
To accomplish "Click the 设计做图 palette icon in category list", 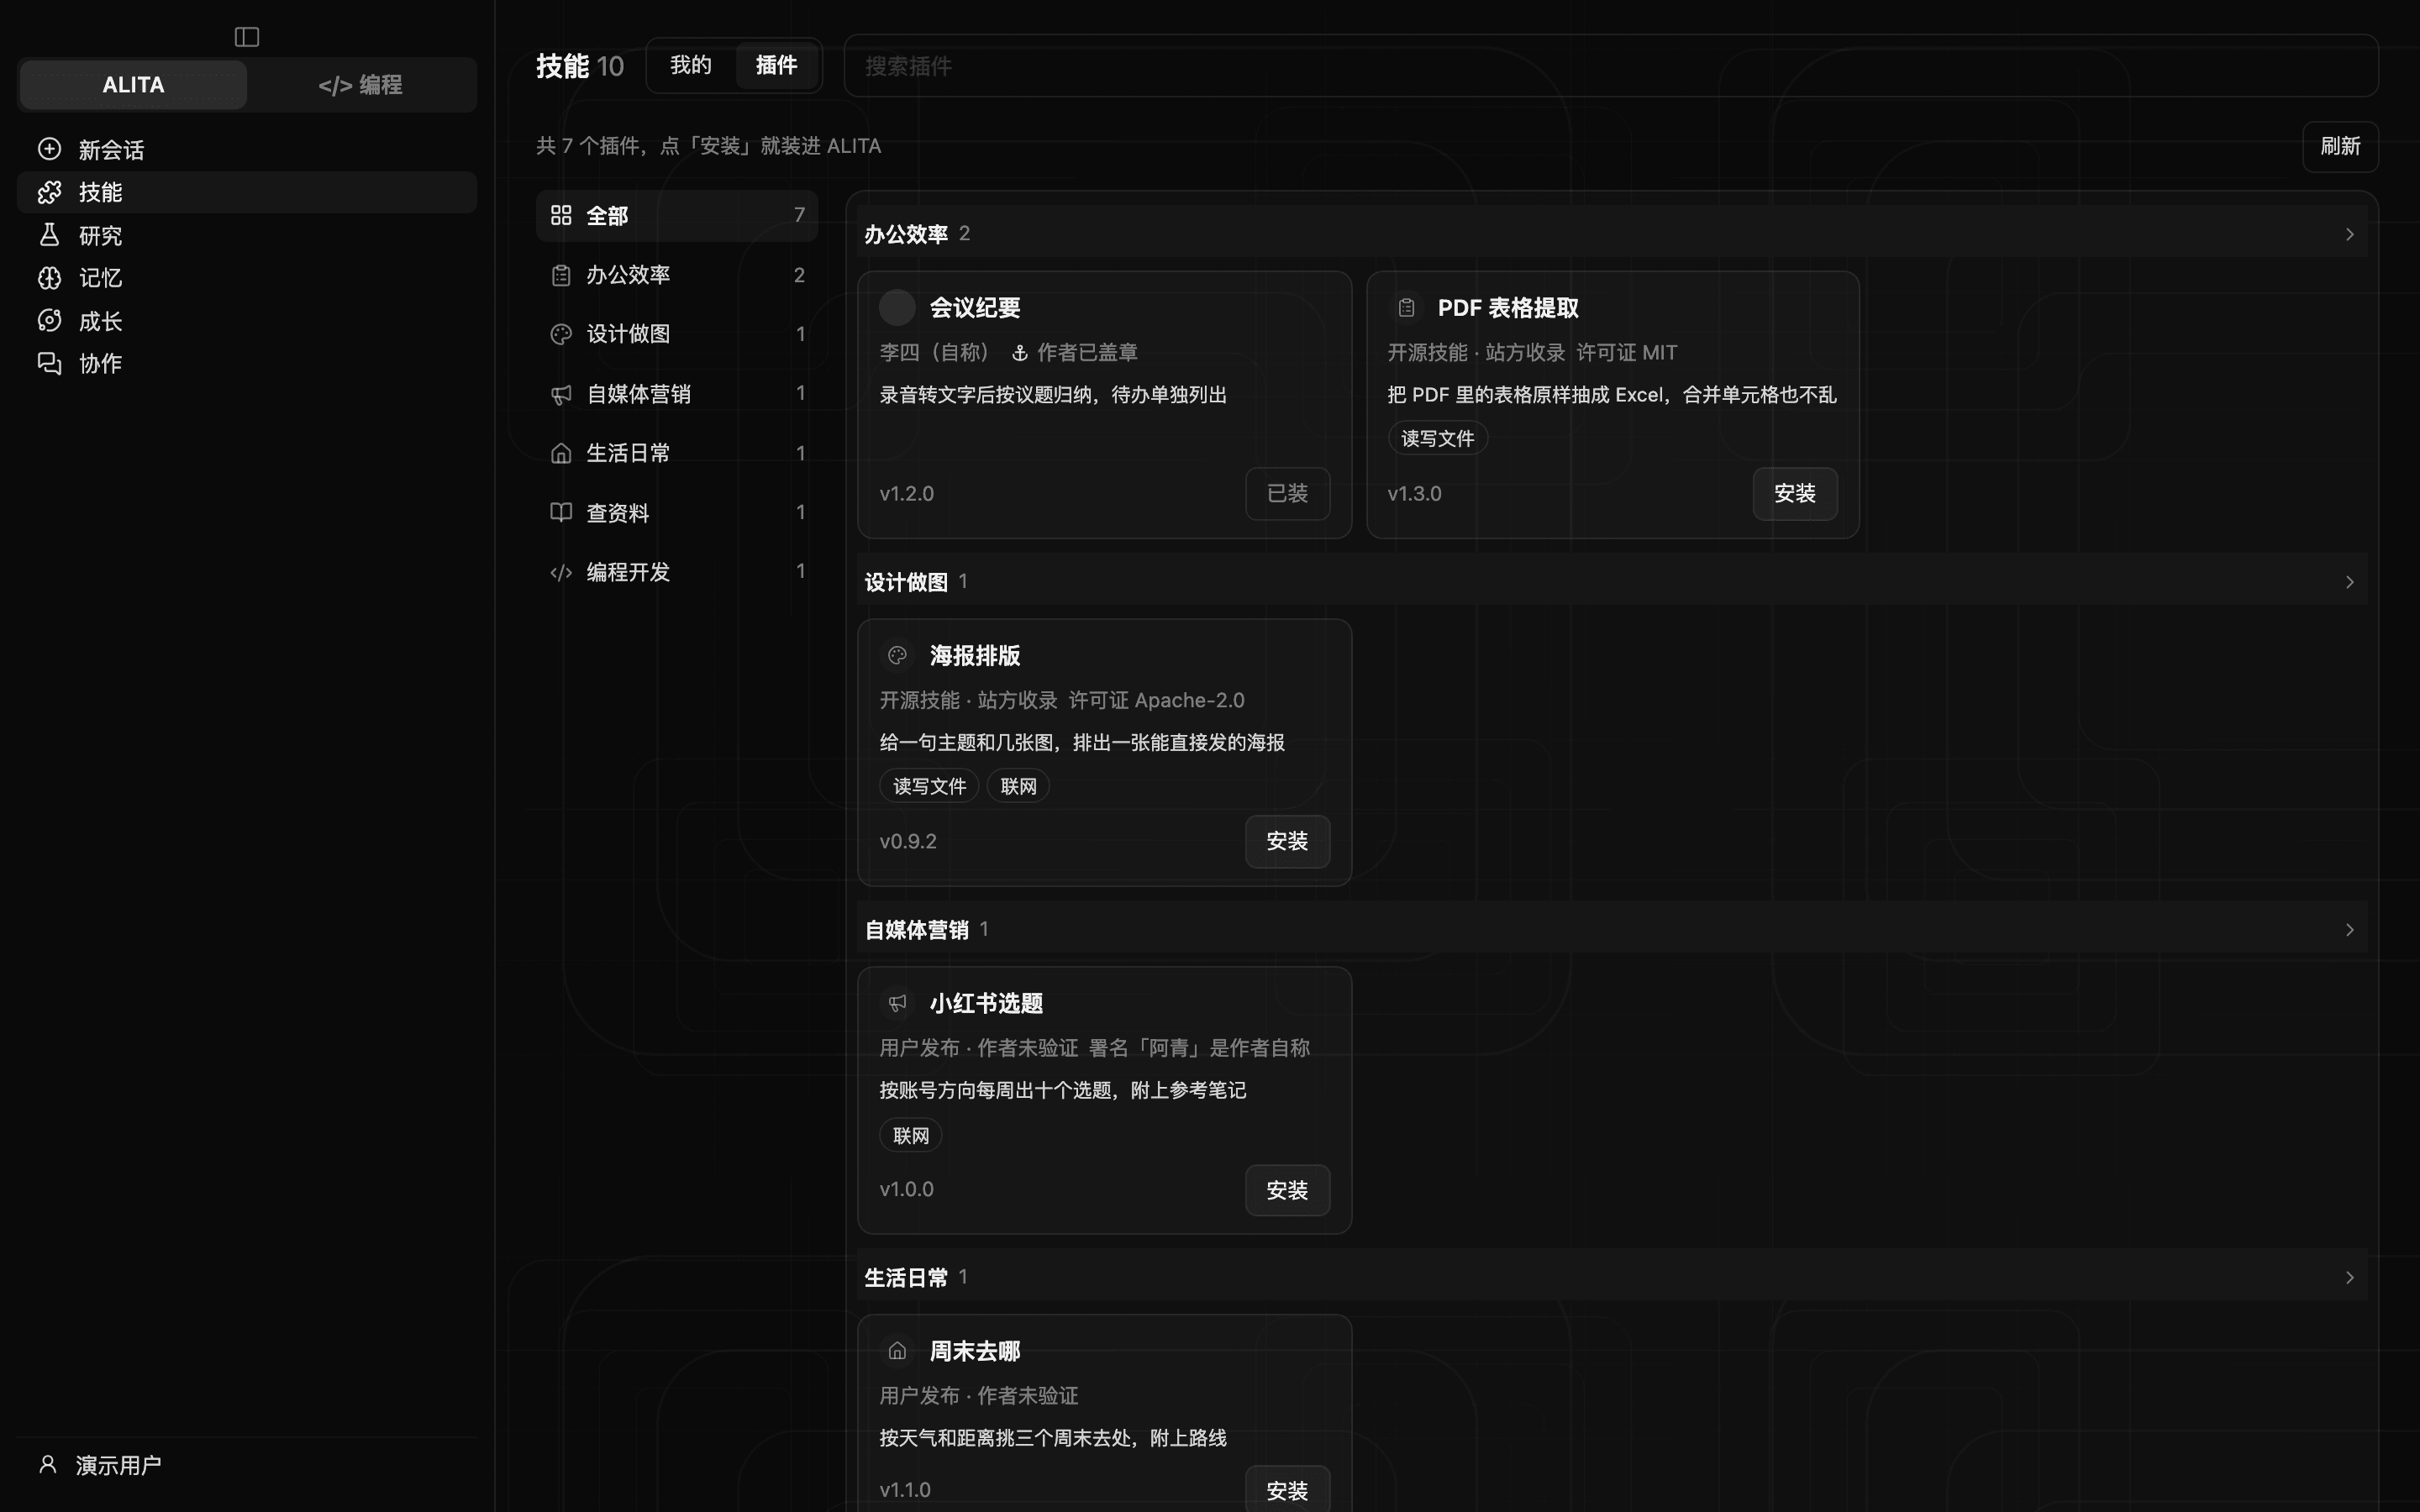I will pos(561,334).
